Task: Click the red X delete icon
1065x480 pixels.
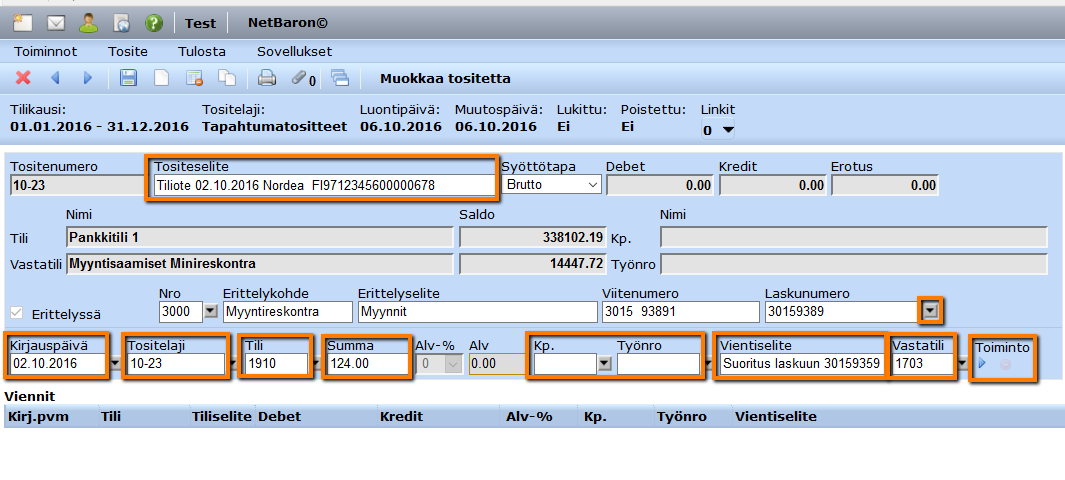Action: [23, 78]
